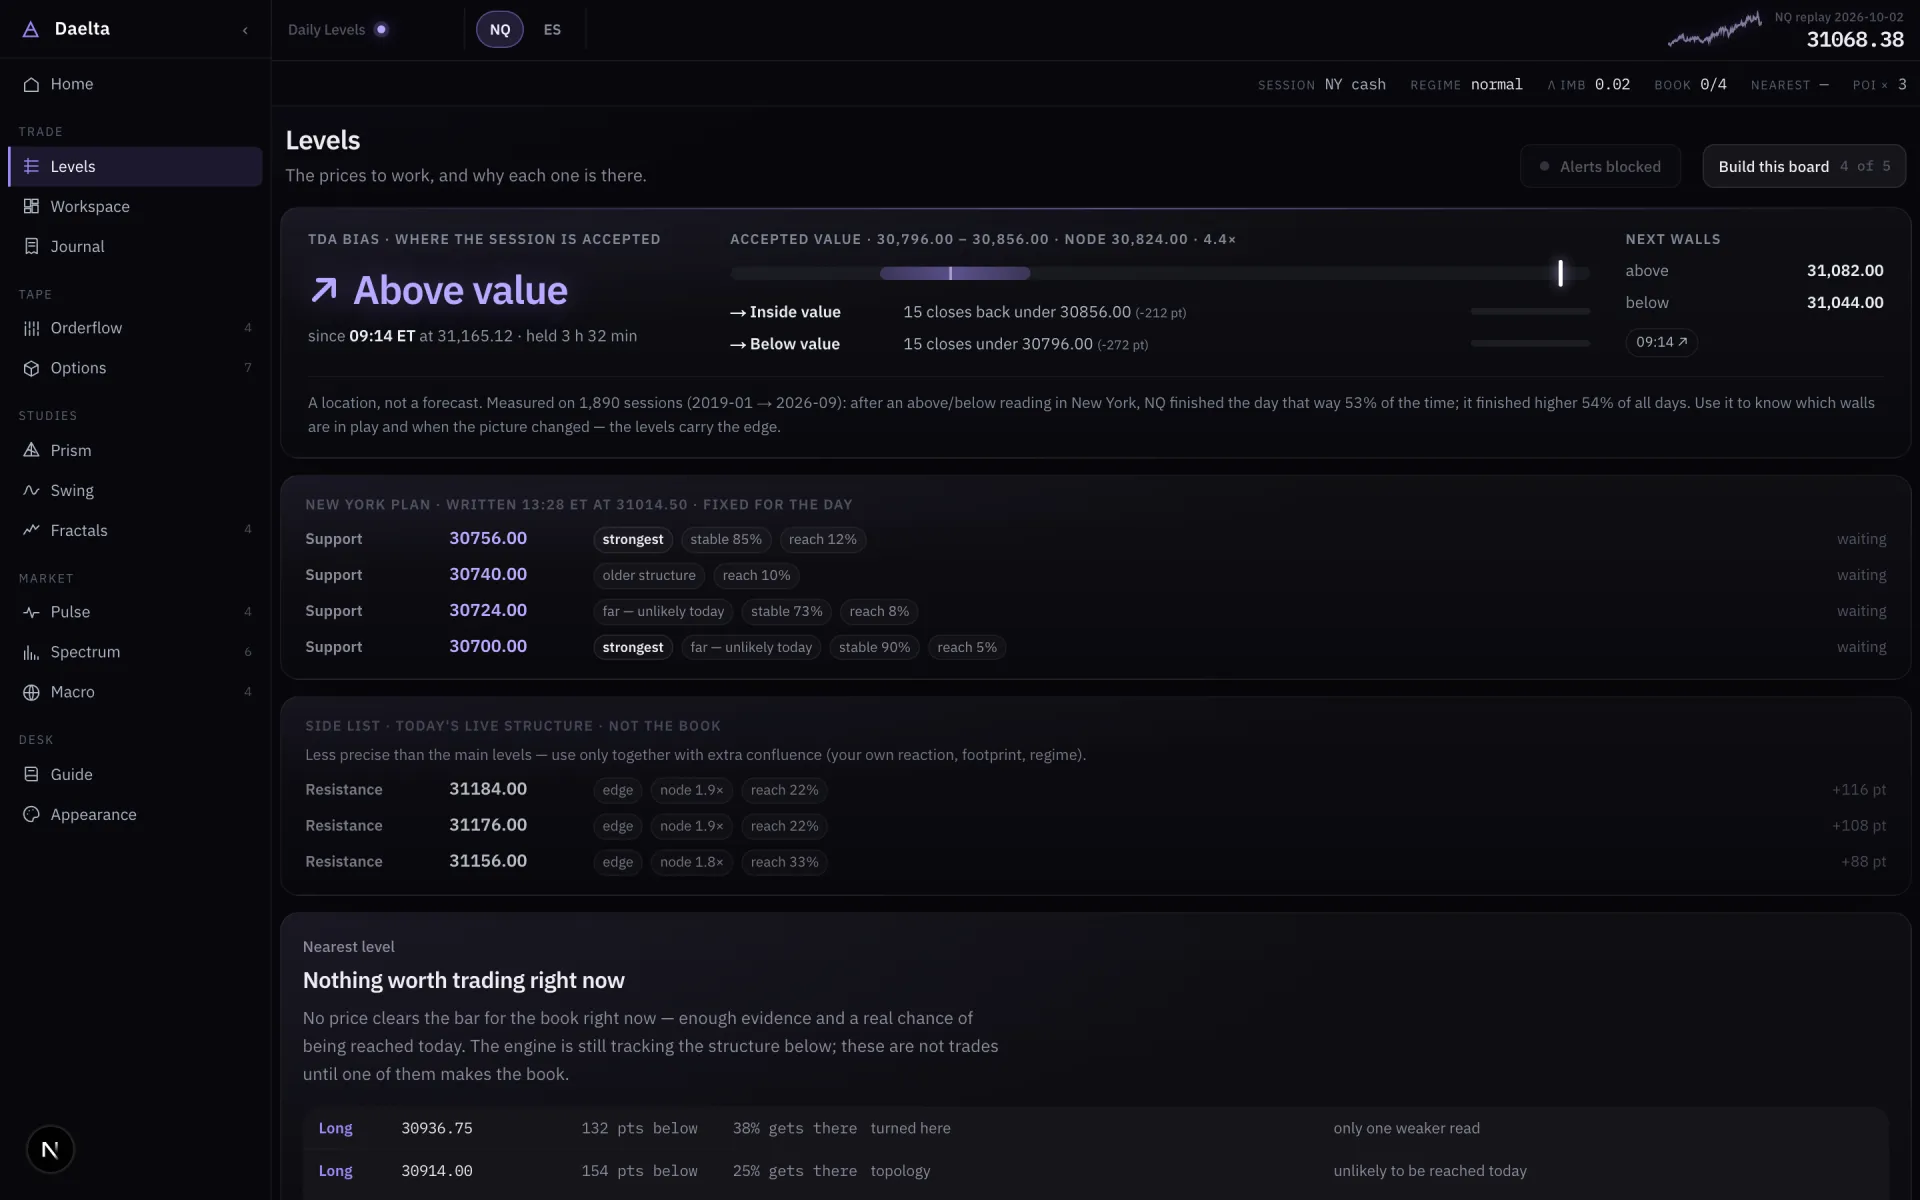The height and width of the screenshot is (1200, 1920).
Task: Open the 09:14 jump link
Action: (x=1661, y=342)
